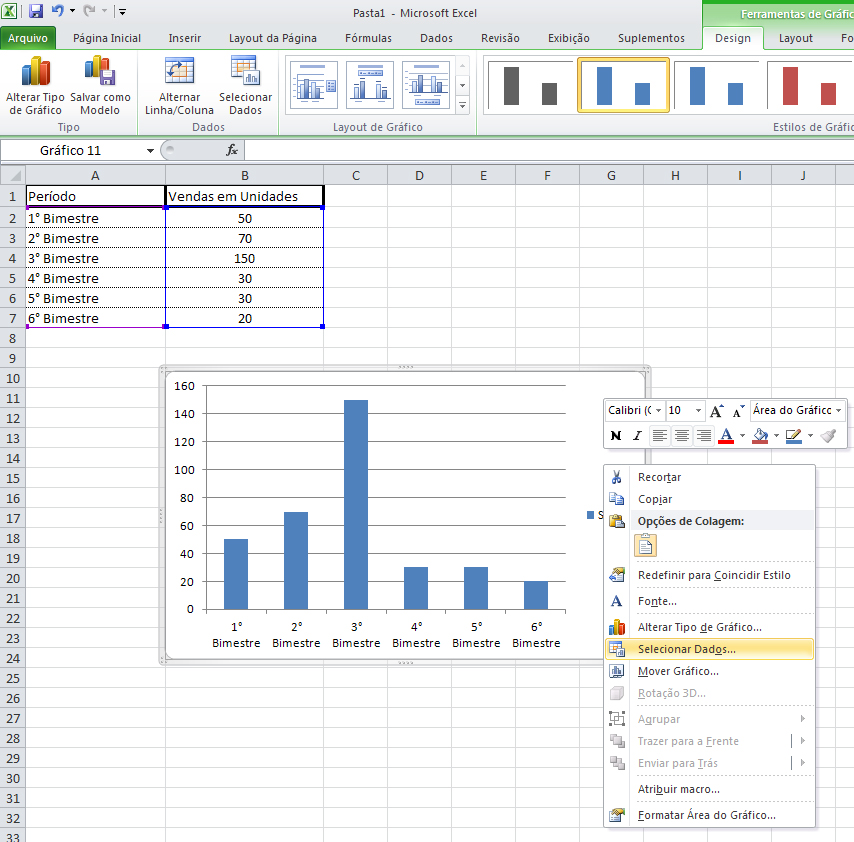The image size is (854, 842).
Task: Choose the first chart layout thumbnail
Action: (314, 84)
